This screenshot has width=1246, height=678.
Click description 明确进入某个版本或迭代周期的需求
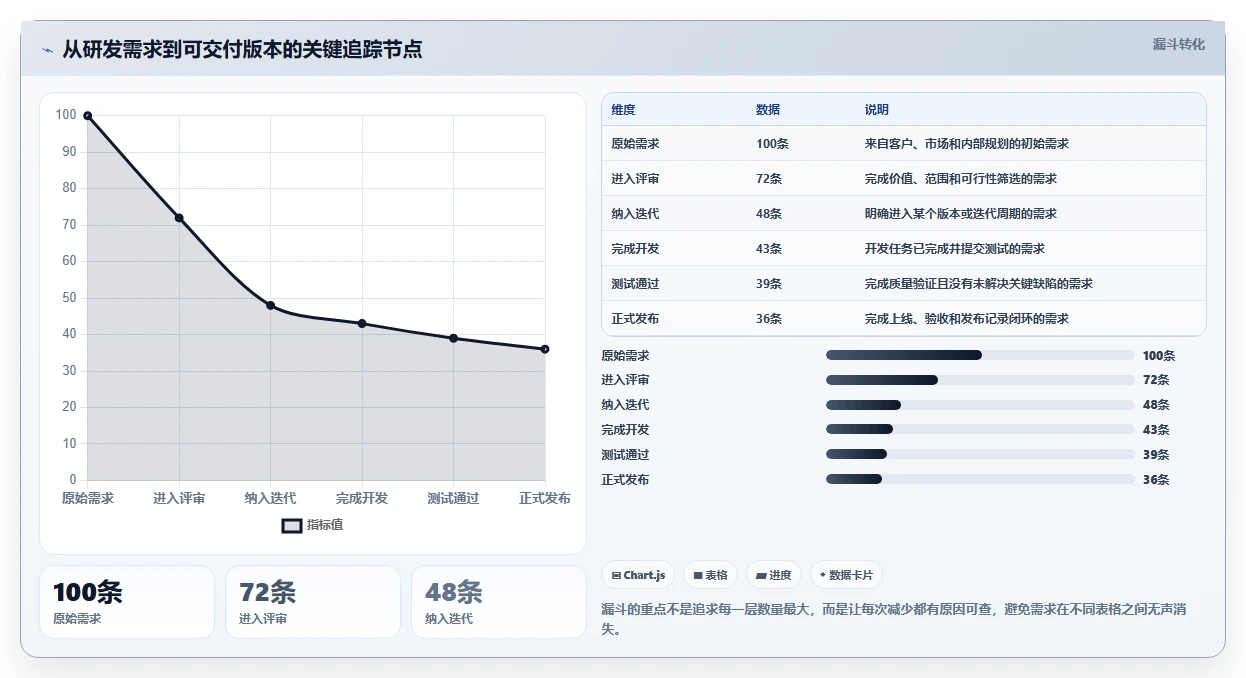click(961, 214)
